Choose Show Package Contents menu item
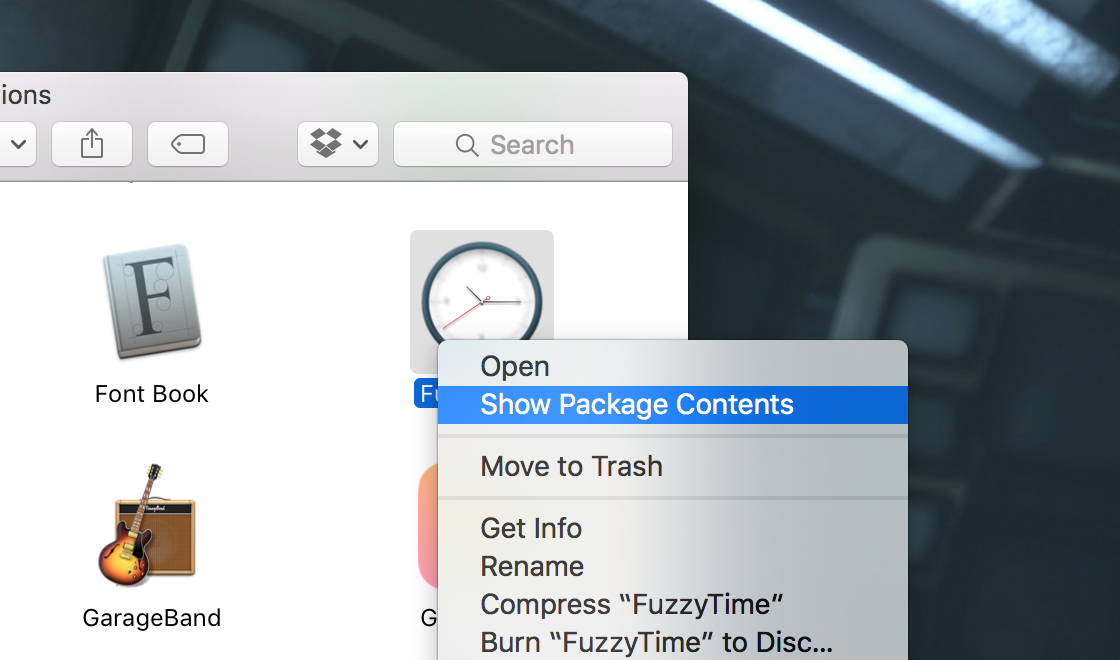1120x660 pixels. click(x=637, y=405)
